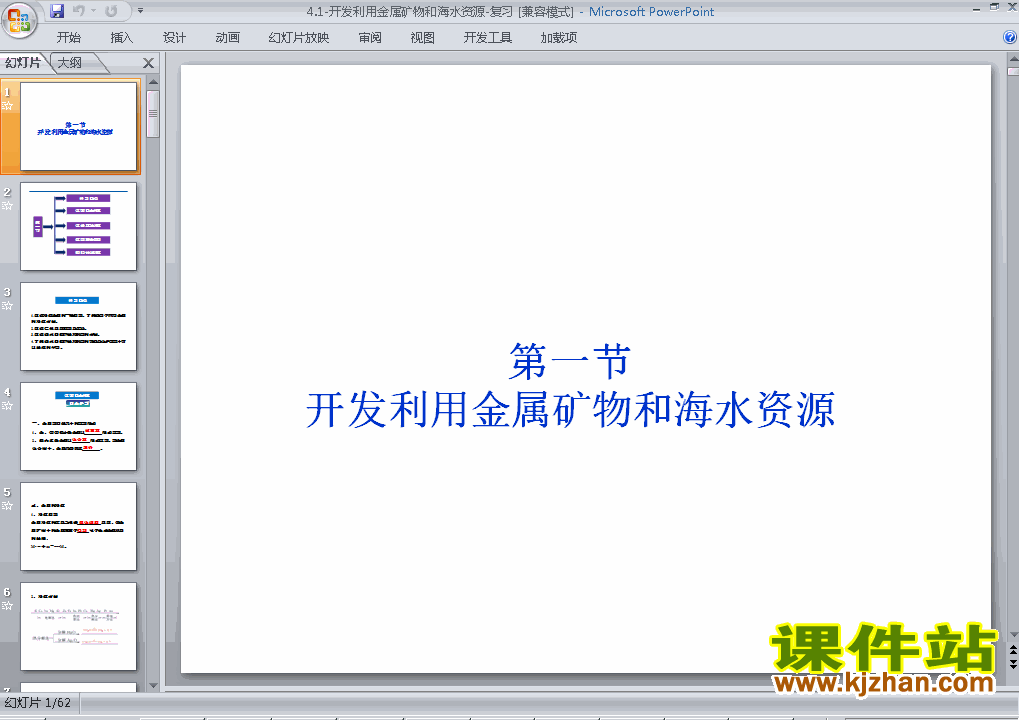Screen dimensions: 1019x720
Task: Open the 审阅 ribbon tab
Action: [370, 38]
